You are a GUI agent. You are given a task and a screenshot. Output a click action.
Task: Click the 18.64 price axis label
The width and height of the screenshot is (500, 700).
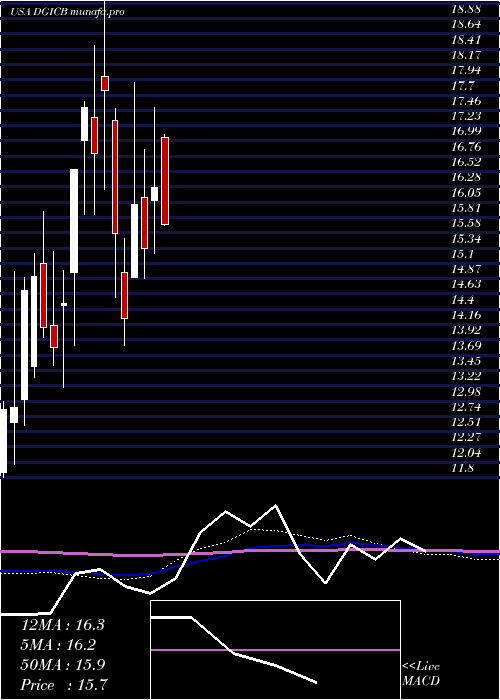click(x=466, y=25)
